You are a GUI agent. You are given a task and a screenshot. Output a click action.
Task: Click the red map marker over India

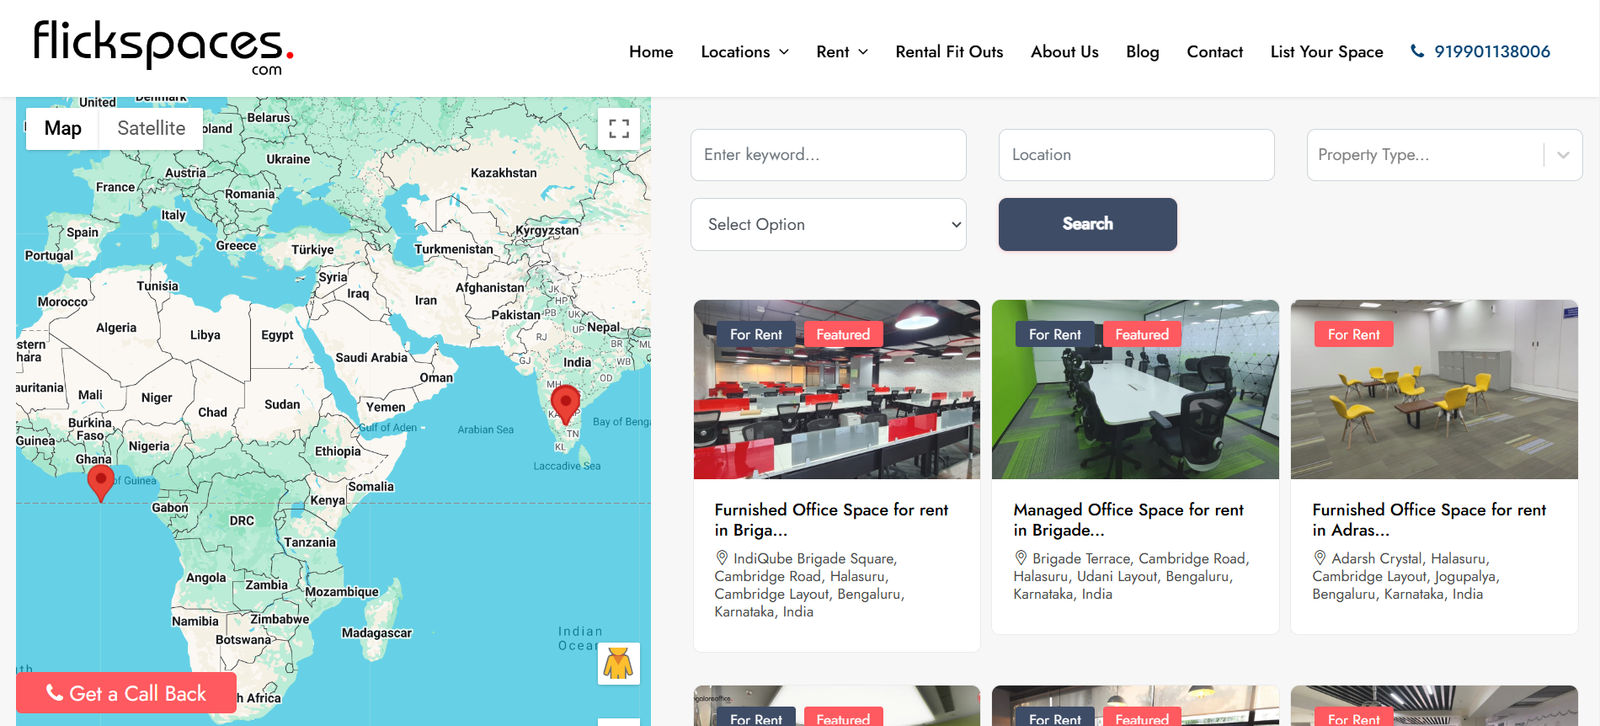tap(565, 403)
